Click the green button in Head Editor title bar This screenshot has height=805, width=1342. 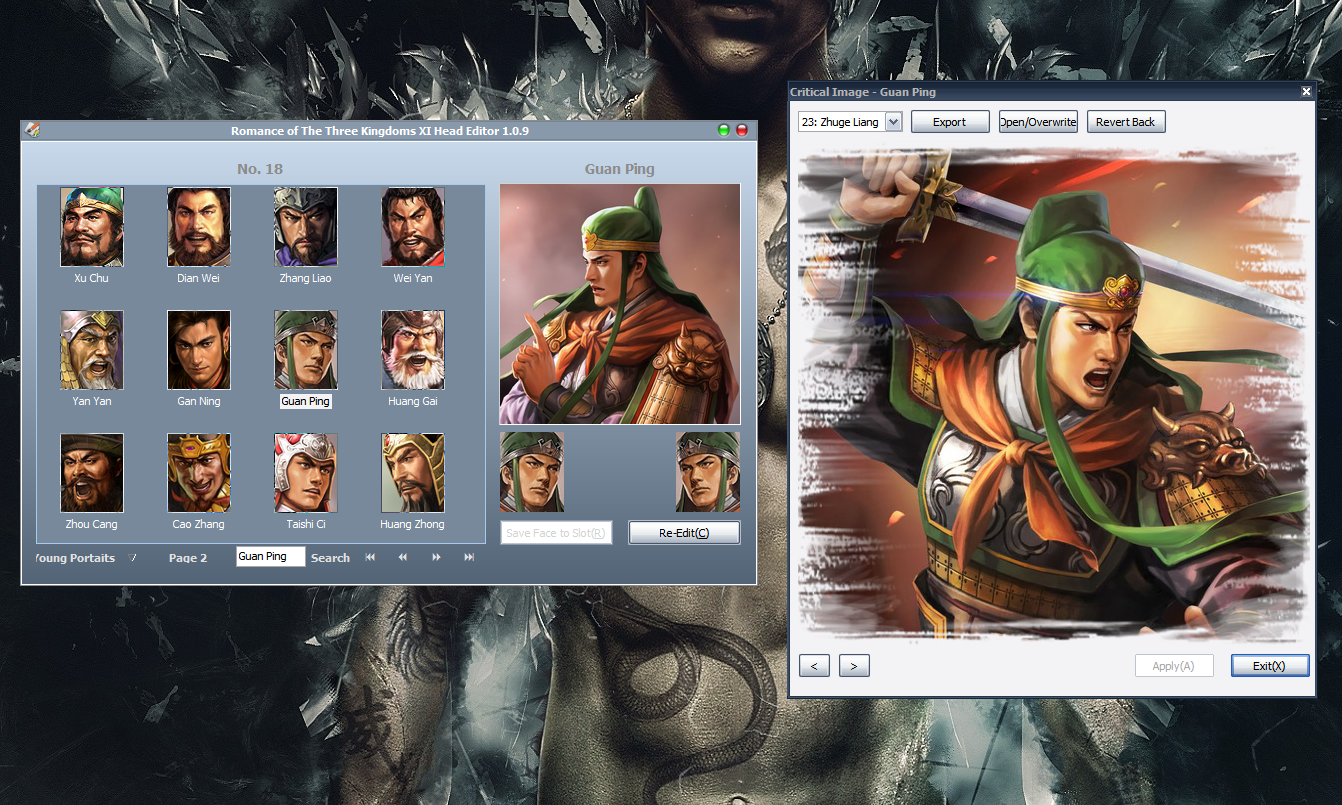point(724,130)
